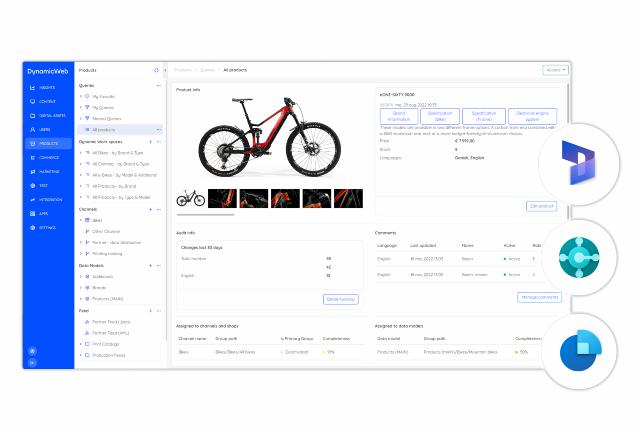Screen dimensions: 640x427
Task: Expand the Brands data model node
Action: [x=81, y=287]
